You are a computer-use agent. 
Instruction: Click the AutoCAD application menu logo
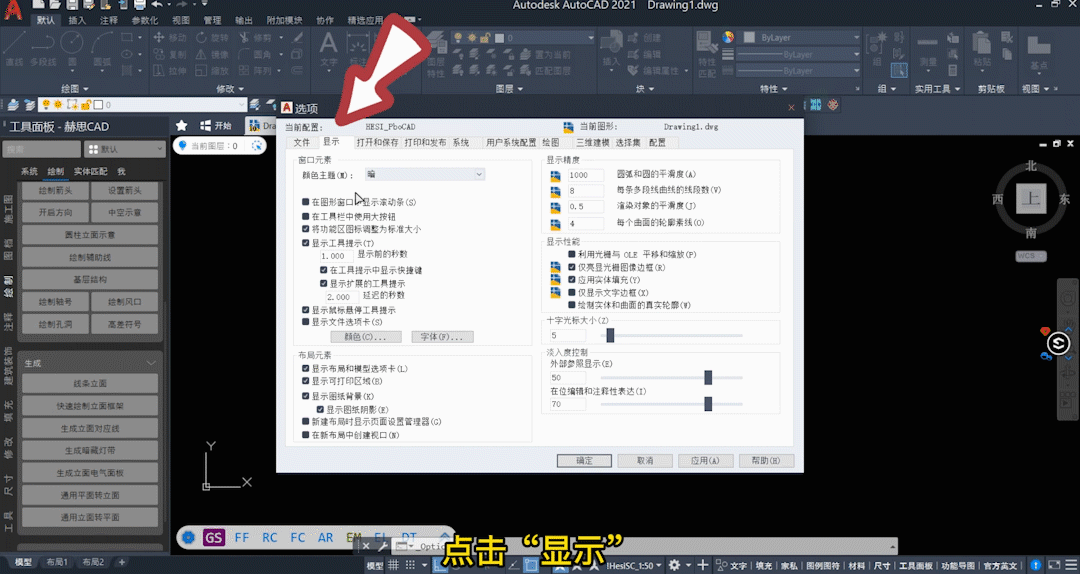pos(12,10)
